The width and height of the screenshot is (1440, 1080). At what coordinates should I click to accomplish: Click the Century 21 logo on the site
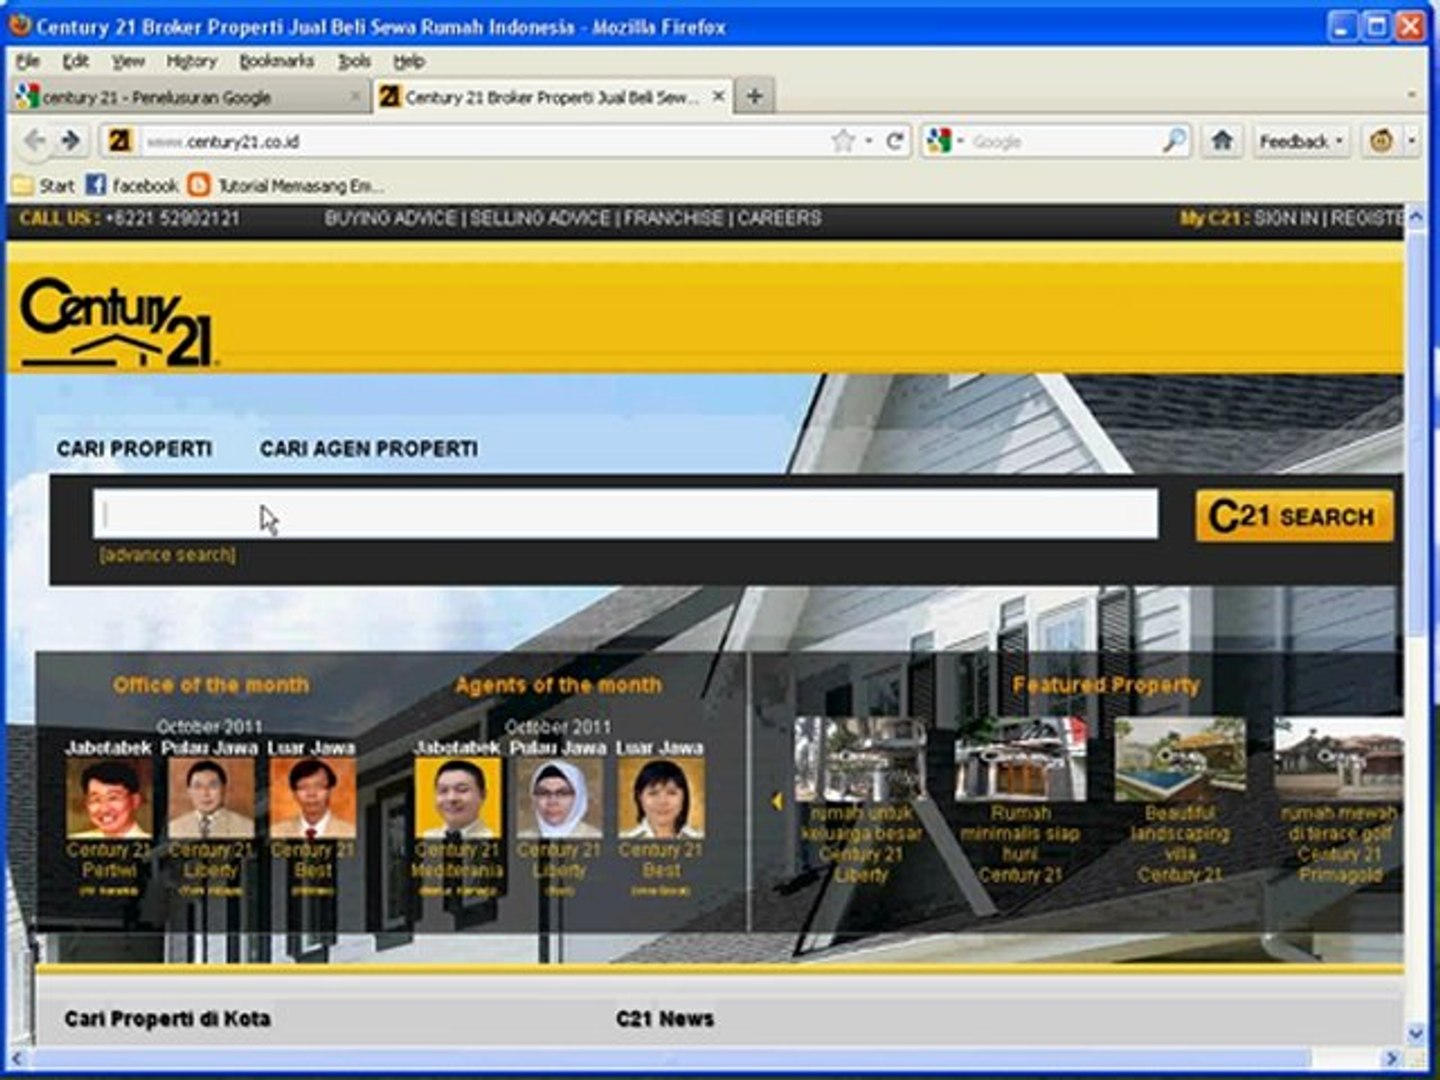pyautogui.click(x=117, y=321)
